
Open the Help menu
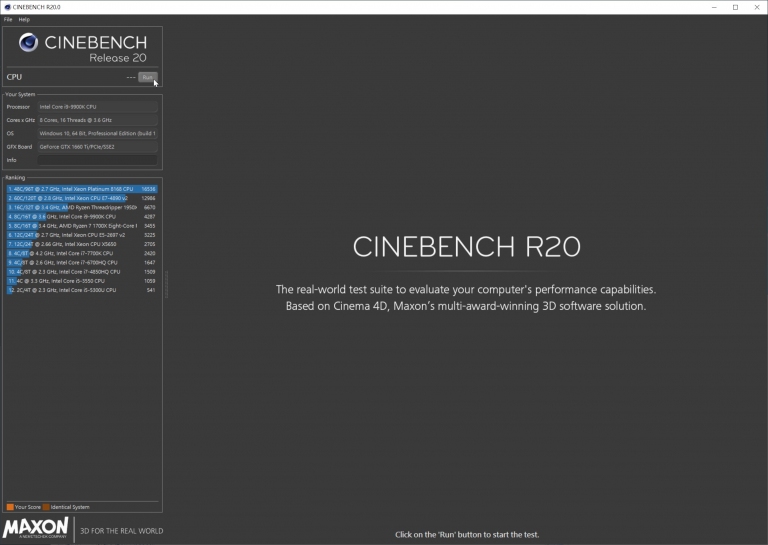click(24, 20)
